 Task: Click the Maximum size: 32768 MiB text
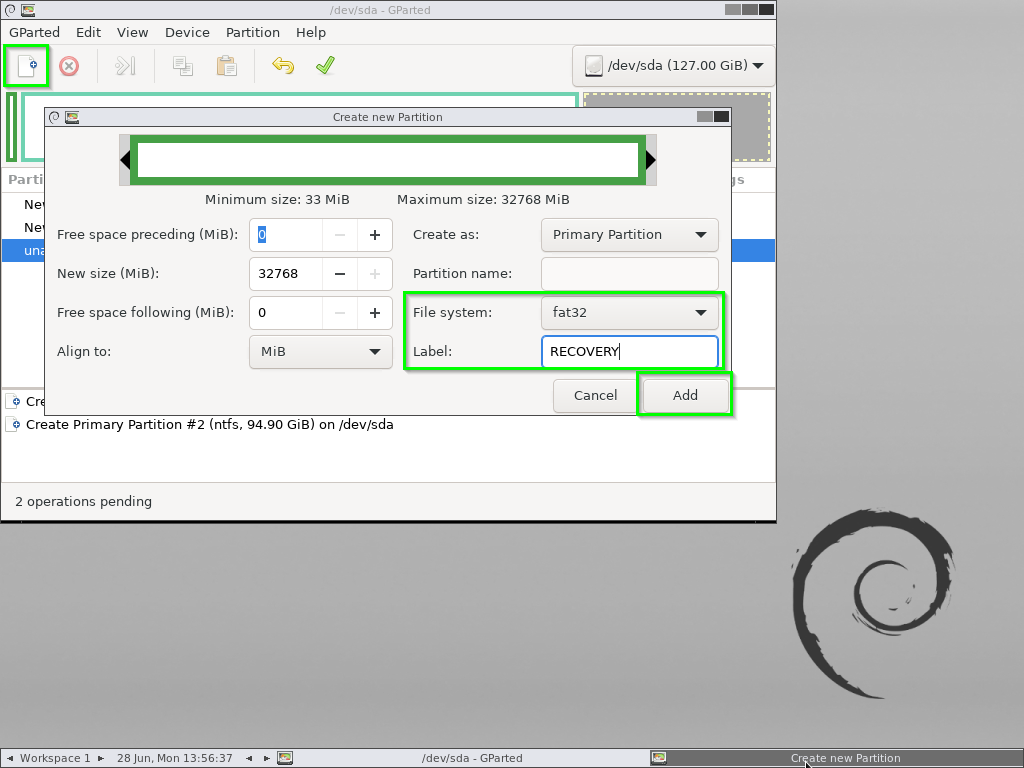pyautogui.click(x=483, y=200)
